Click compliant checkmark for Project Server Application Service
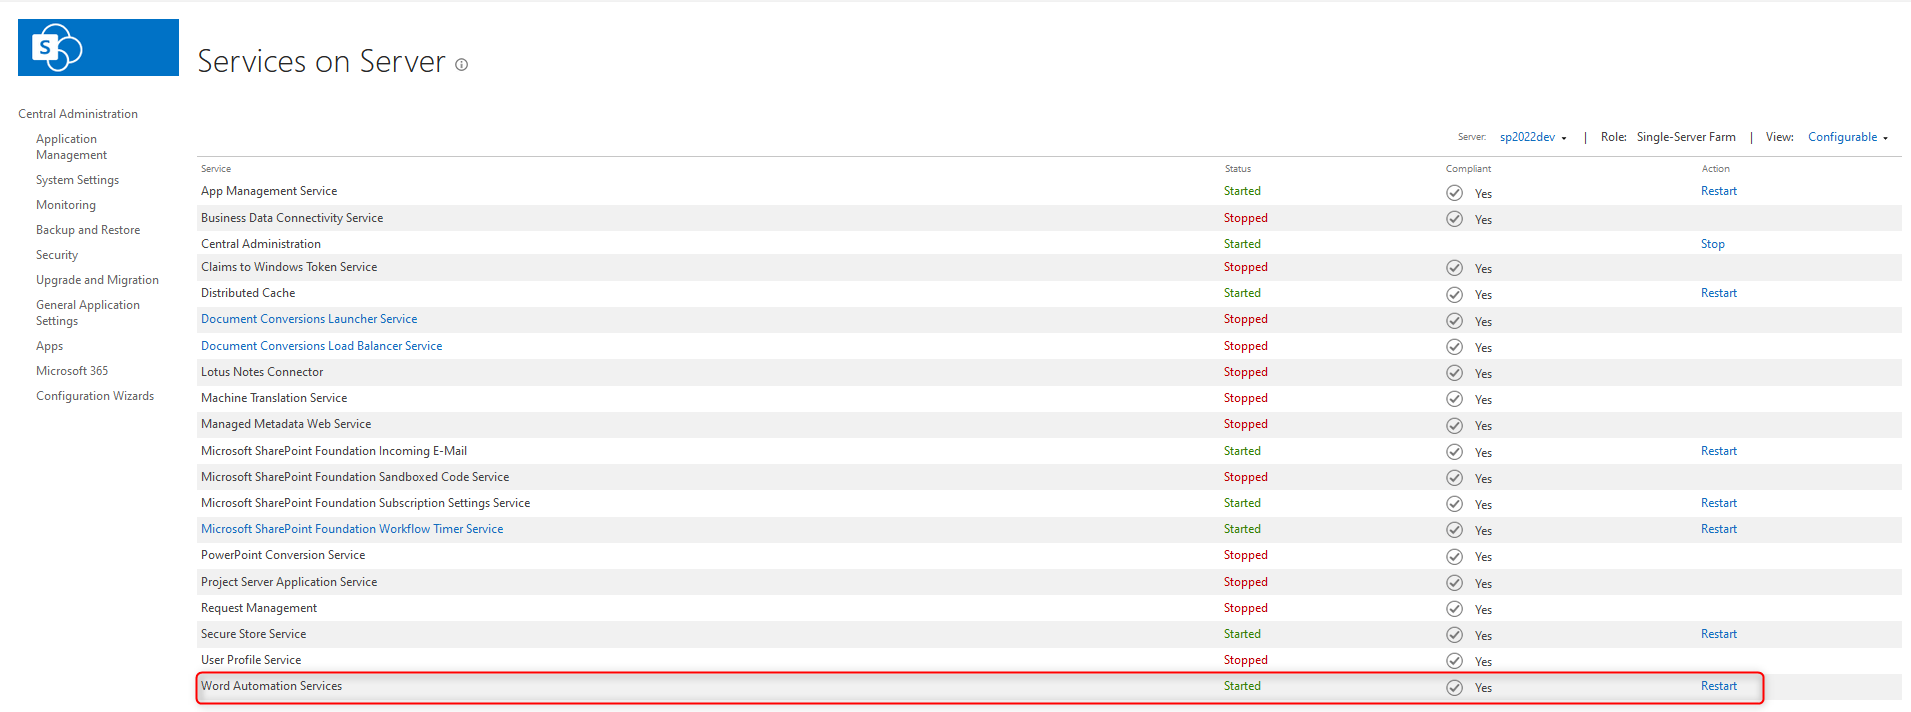 pyautogui.click(x=1454, y=583)
